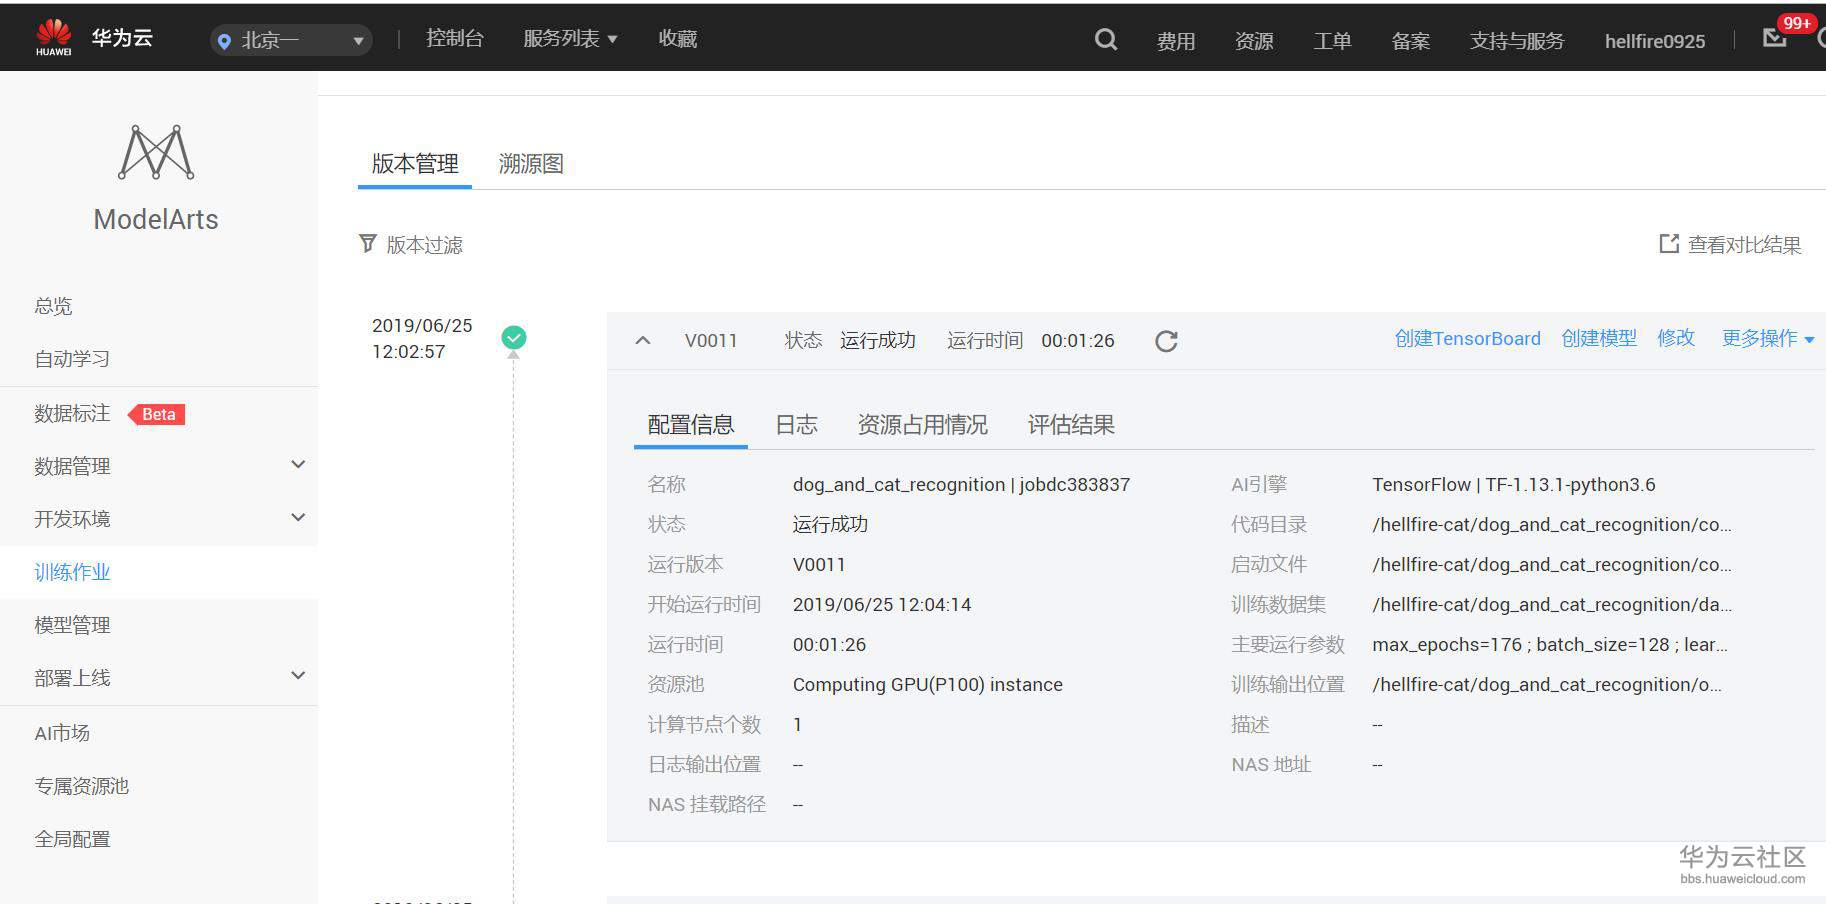Click the 训练输出位置 path value
The width and height of the screenshot is (1826, 904).
[1547, 684]
